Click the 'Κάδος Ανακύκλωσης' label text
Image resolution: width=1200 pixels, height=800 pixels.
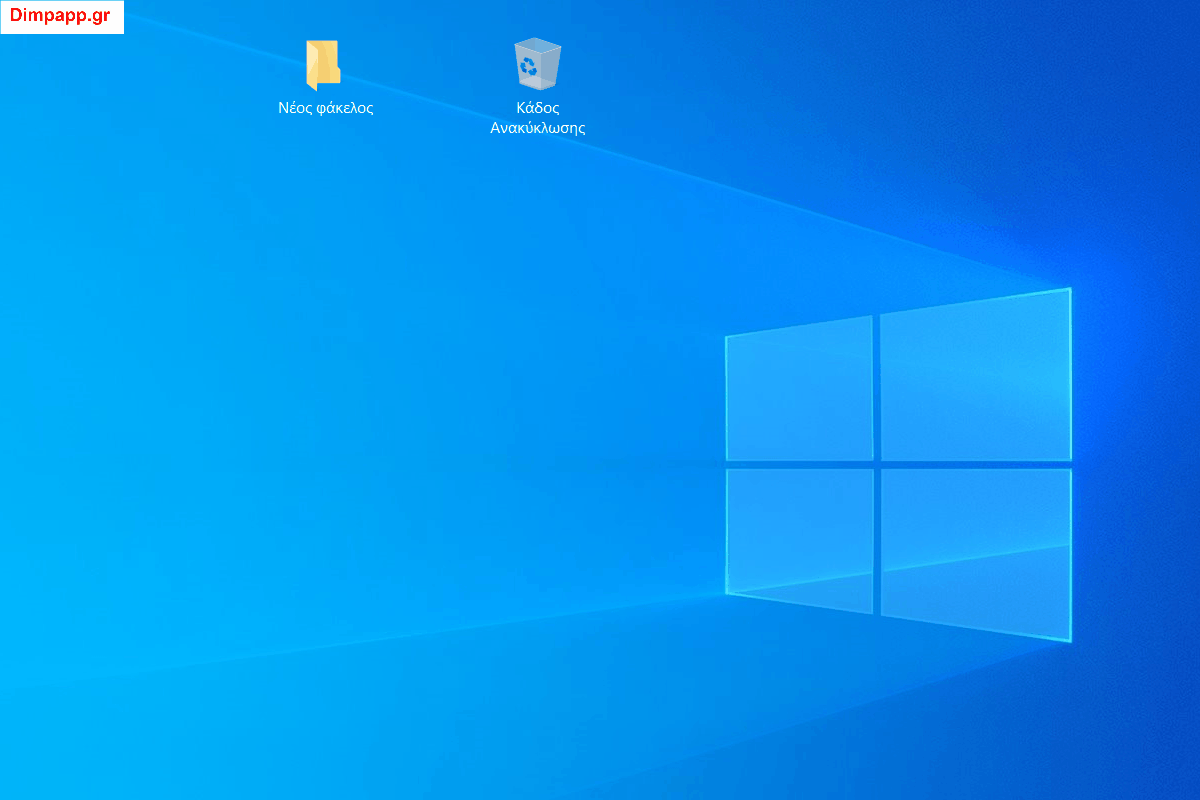point(538,118)
